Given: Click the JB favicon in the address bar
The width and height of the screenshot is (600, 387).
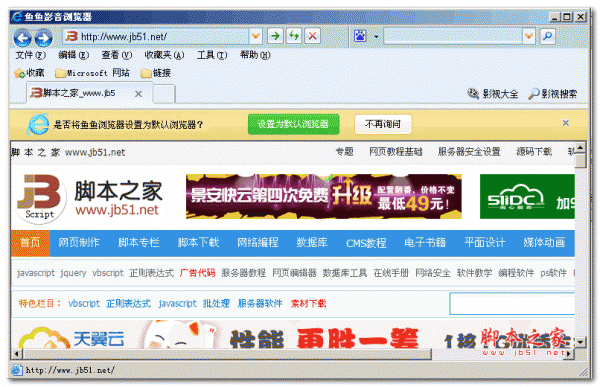Looking at the screenshot, I should coord(72,36).
